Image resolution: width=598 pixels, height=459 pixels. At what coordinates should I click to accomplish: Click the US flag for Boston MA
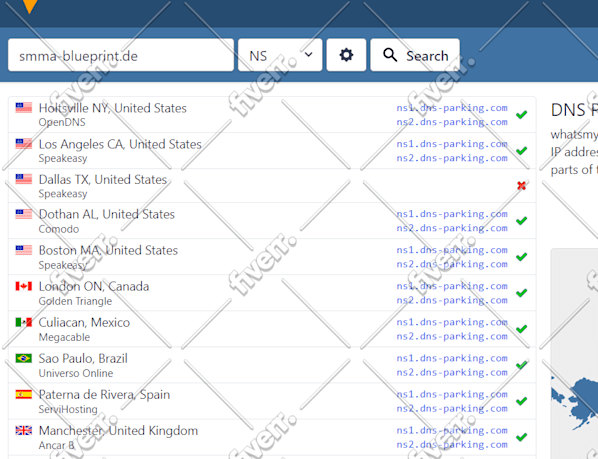pyautogui.click(x=24, y=250)
